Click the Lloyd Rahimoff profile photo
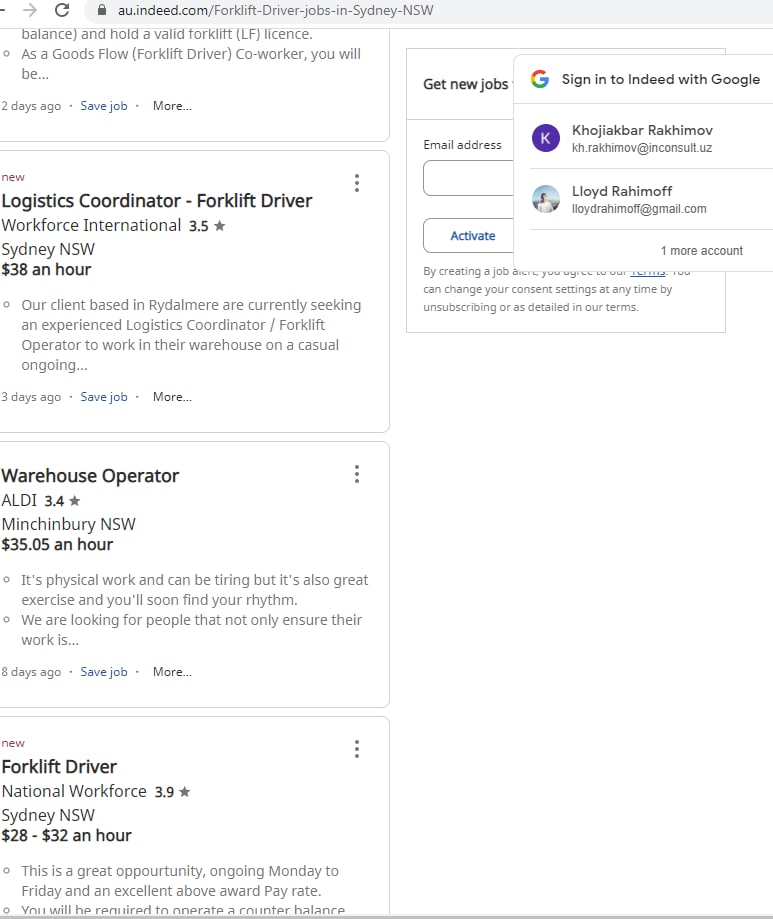Viewport: 773px width, 919px height. (546, 199)
